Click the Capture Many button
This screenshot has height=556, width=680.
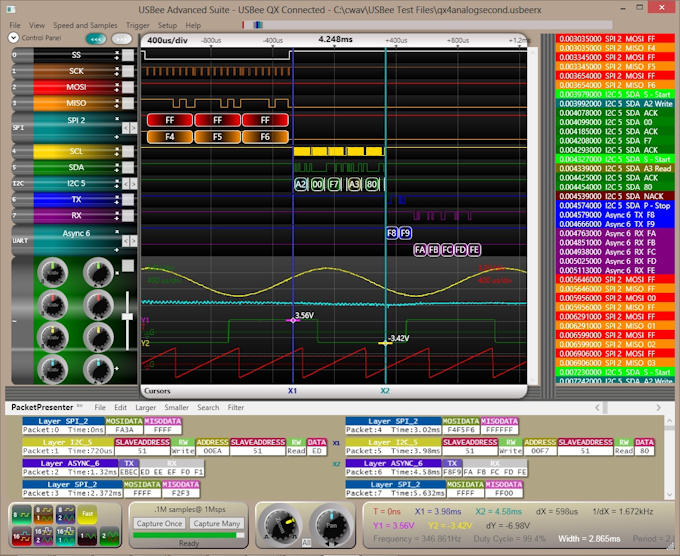[x=217, y=523]
